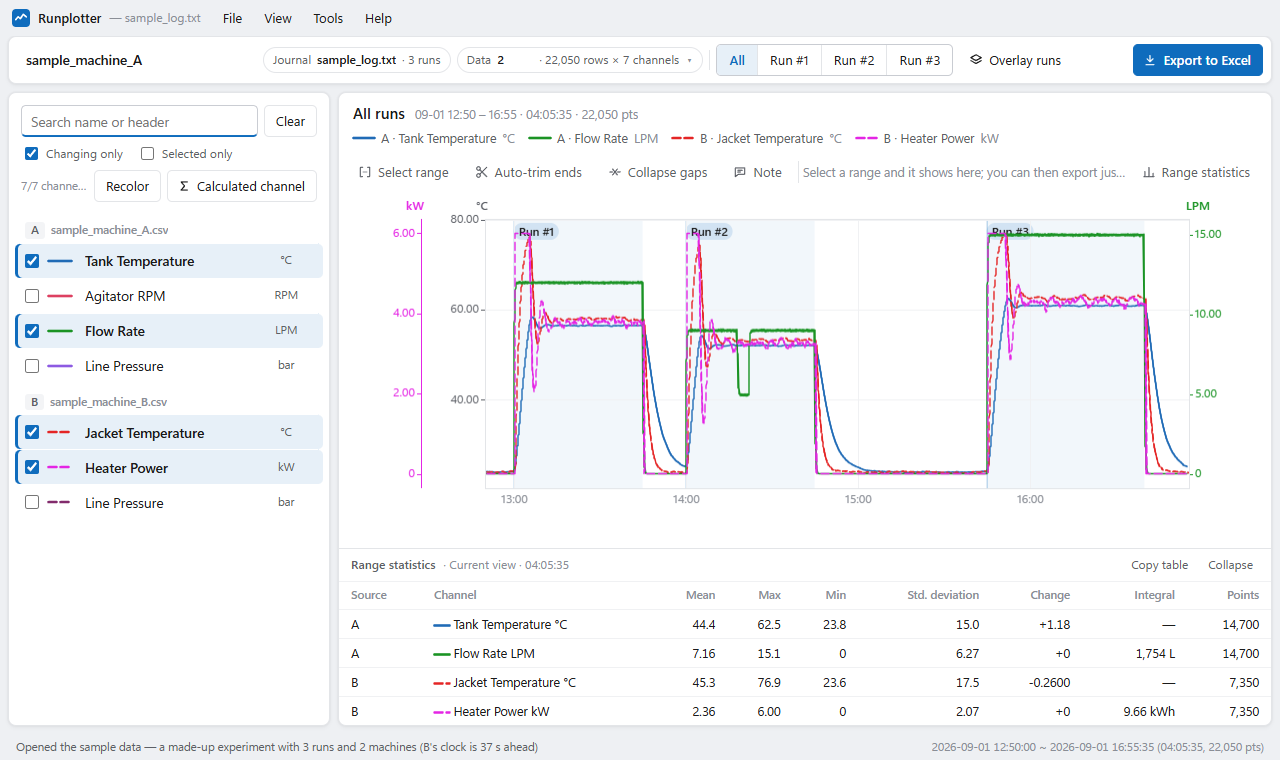Click the Note speech-bubble icon
The width and height of the screenshot is (1280, 760).
point(740,172)
